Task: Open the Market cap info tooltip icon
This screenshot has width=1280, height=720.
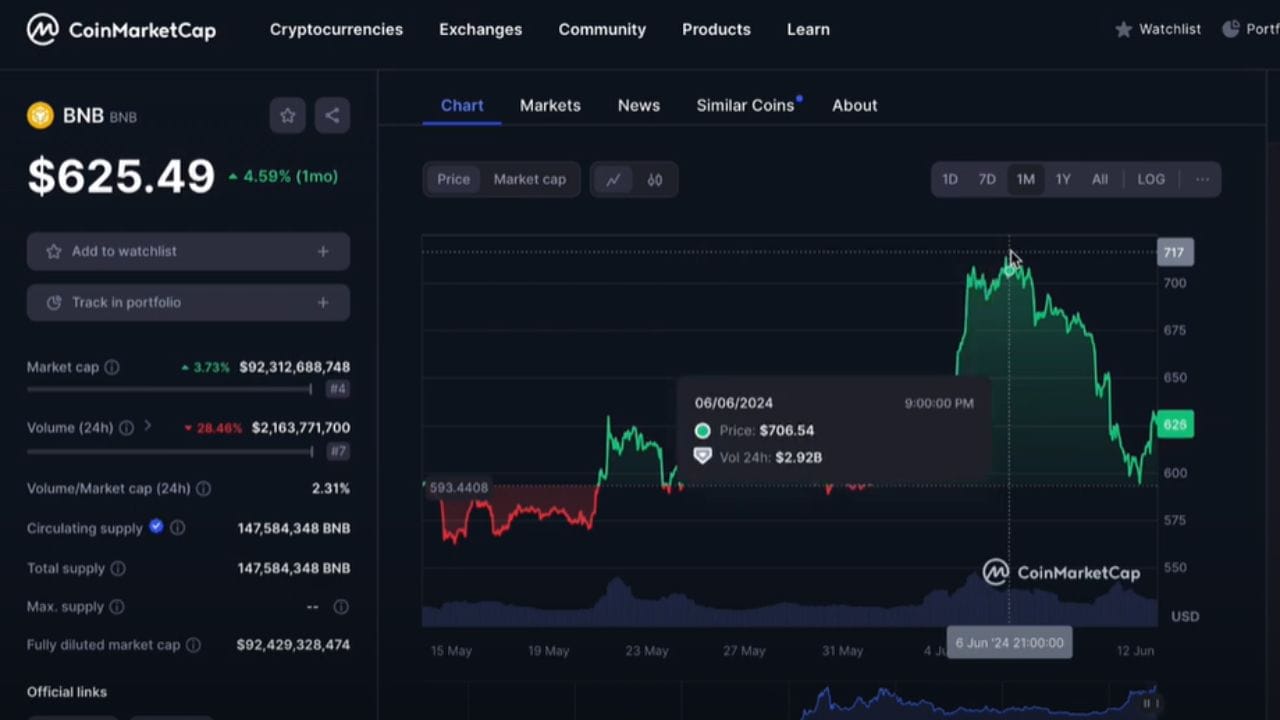Action: (110, 367)
